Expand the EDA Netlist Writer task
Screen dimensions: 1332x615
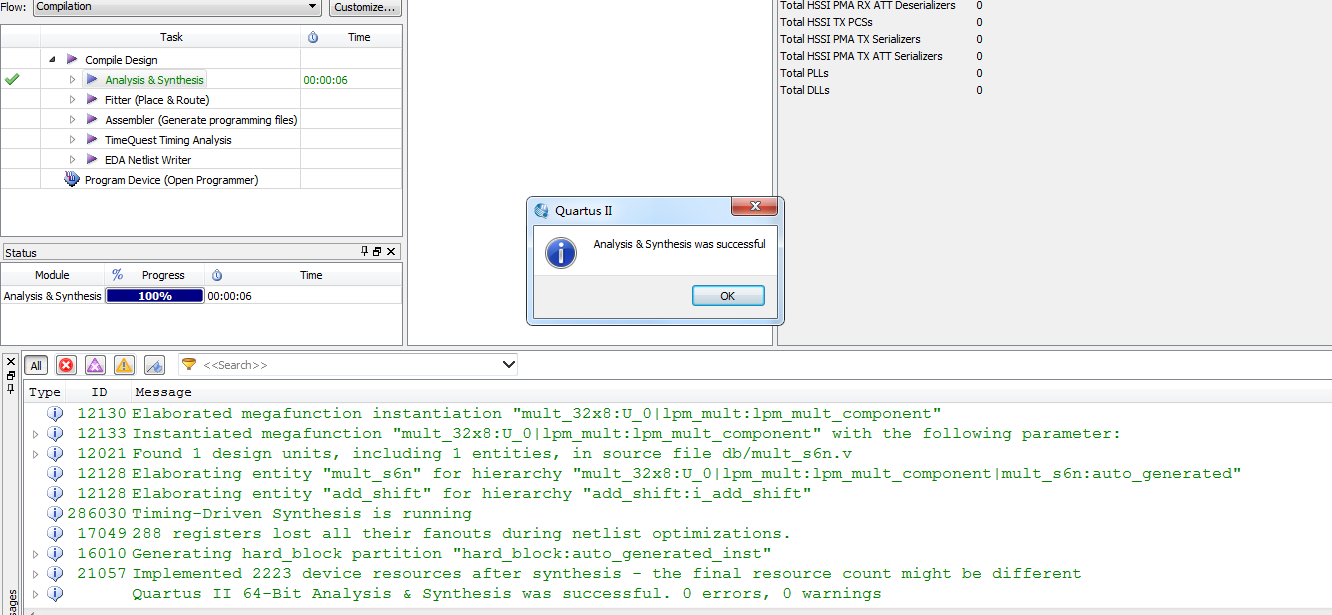coord(72,159)
